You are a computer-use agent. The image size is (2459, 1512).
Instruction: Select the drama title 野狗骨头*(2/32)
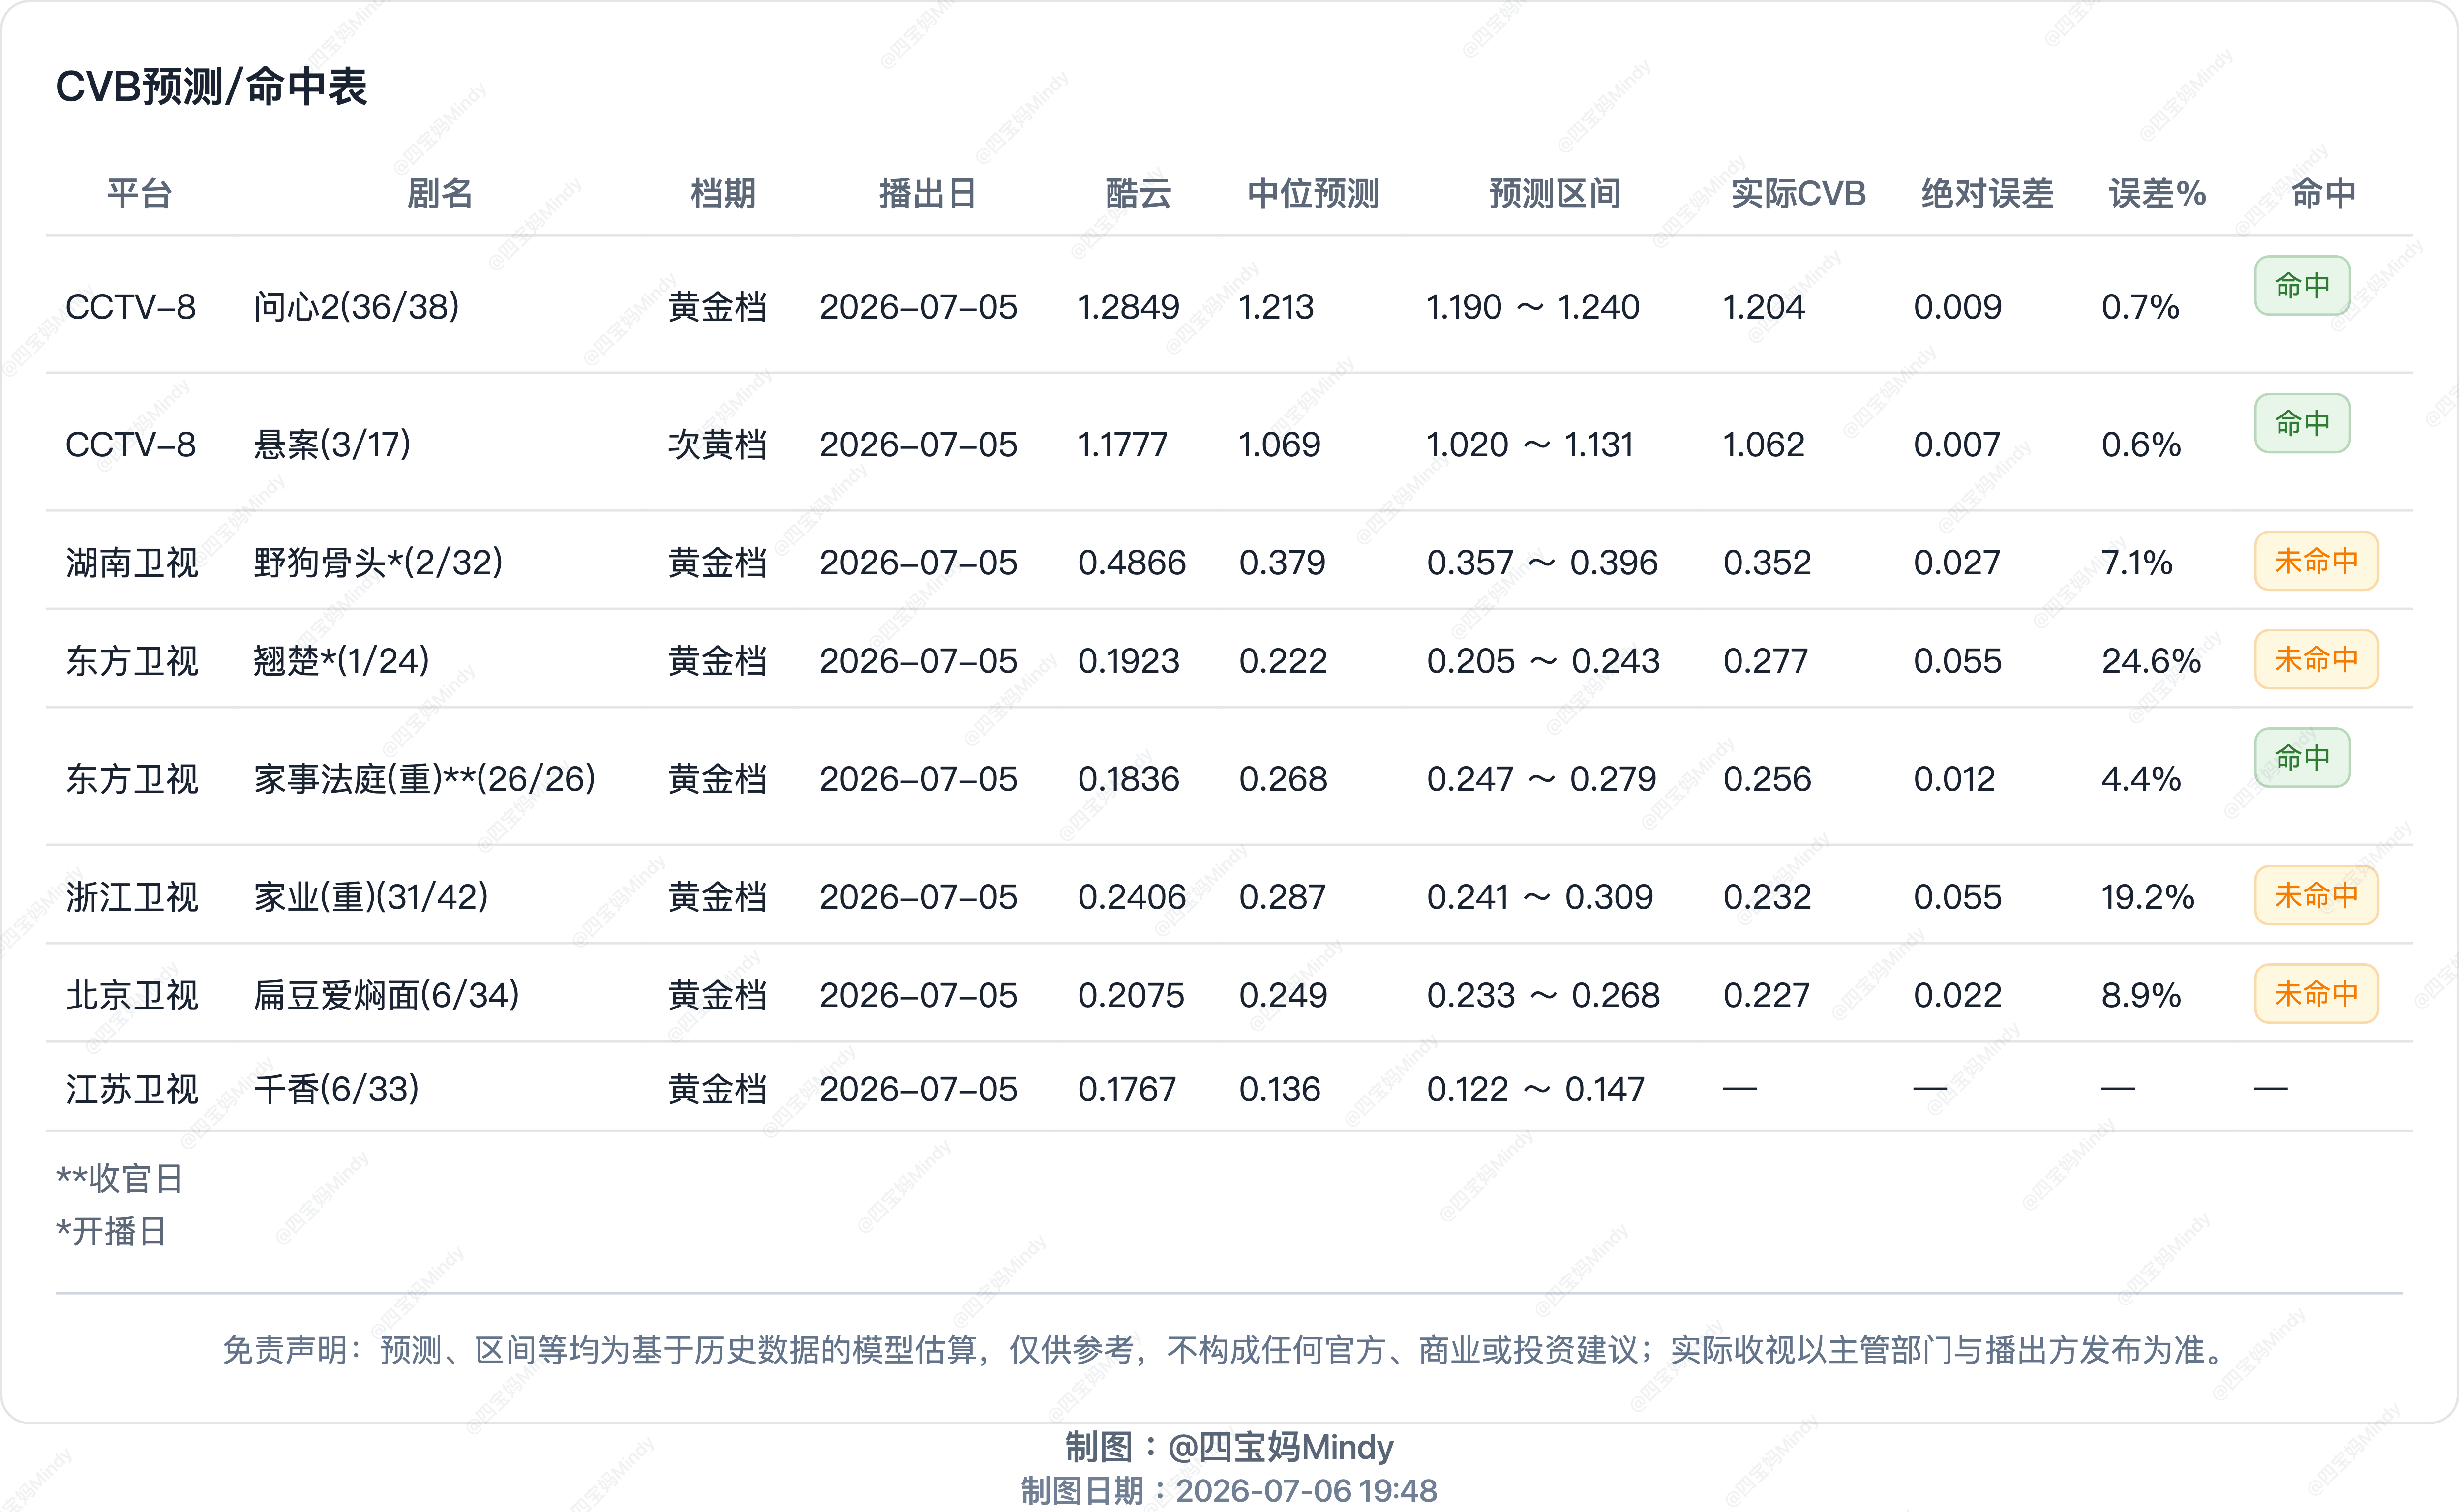[x=378, y=562]
